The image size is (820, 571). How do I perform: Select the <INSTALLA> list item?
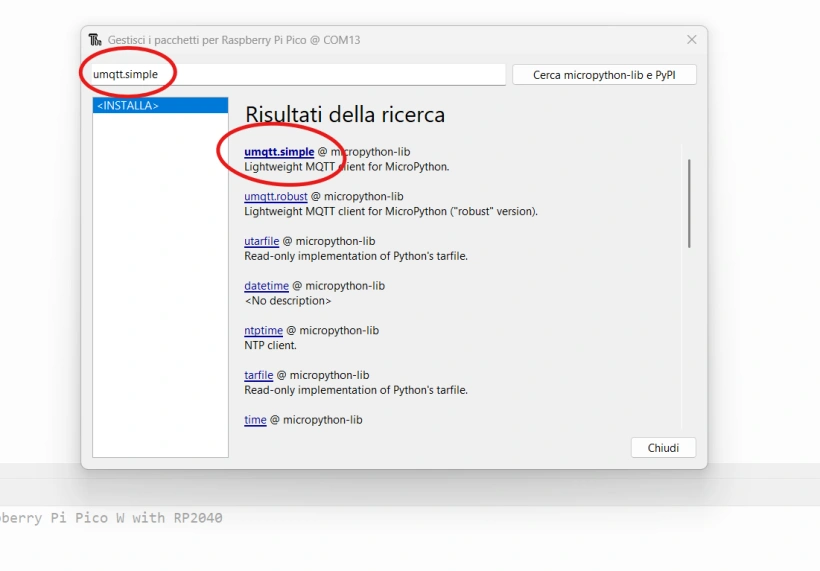pos(160,105)
